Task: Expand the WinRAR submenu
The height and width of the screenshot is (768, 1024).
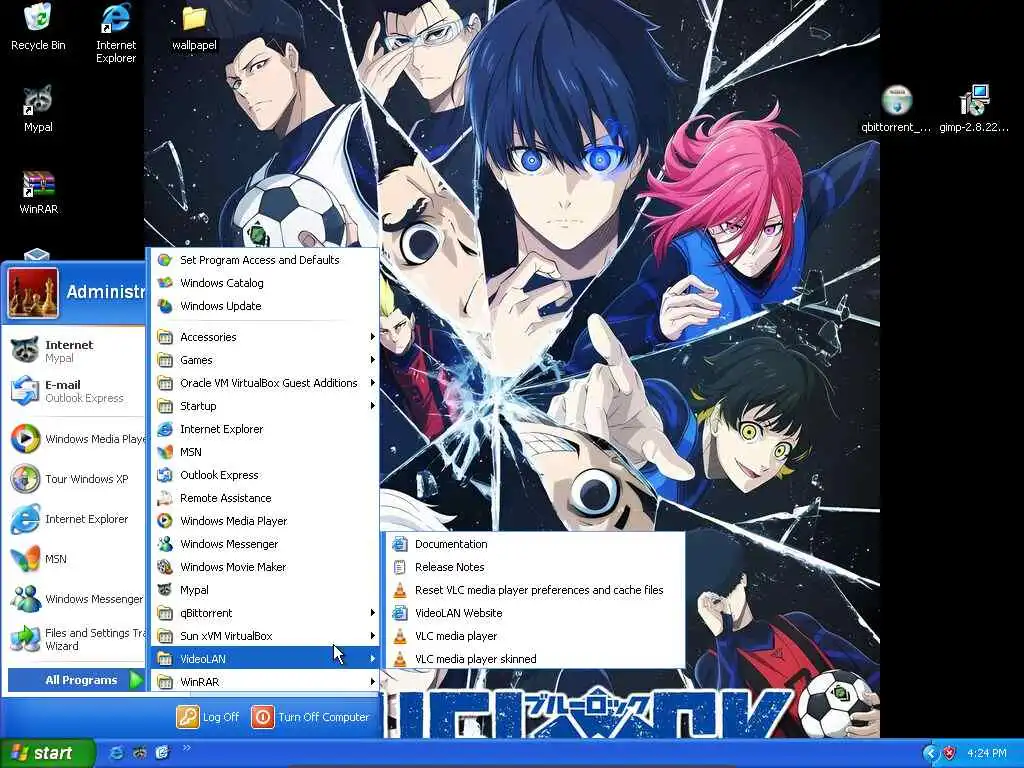Action: 265,682
